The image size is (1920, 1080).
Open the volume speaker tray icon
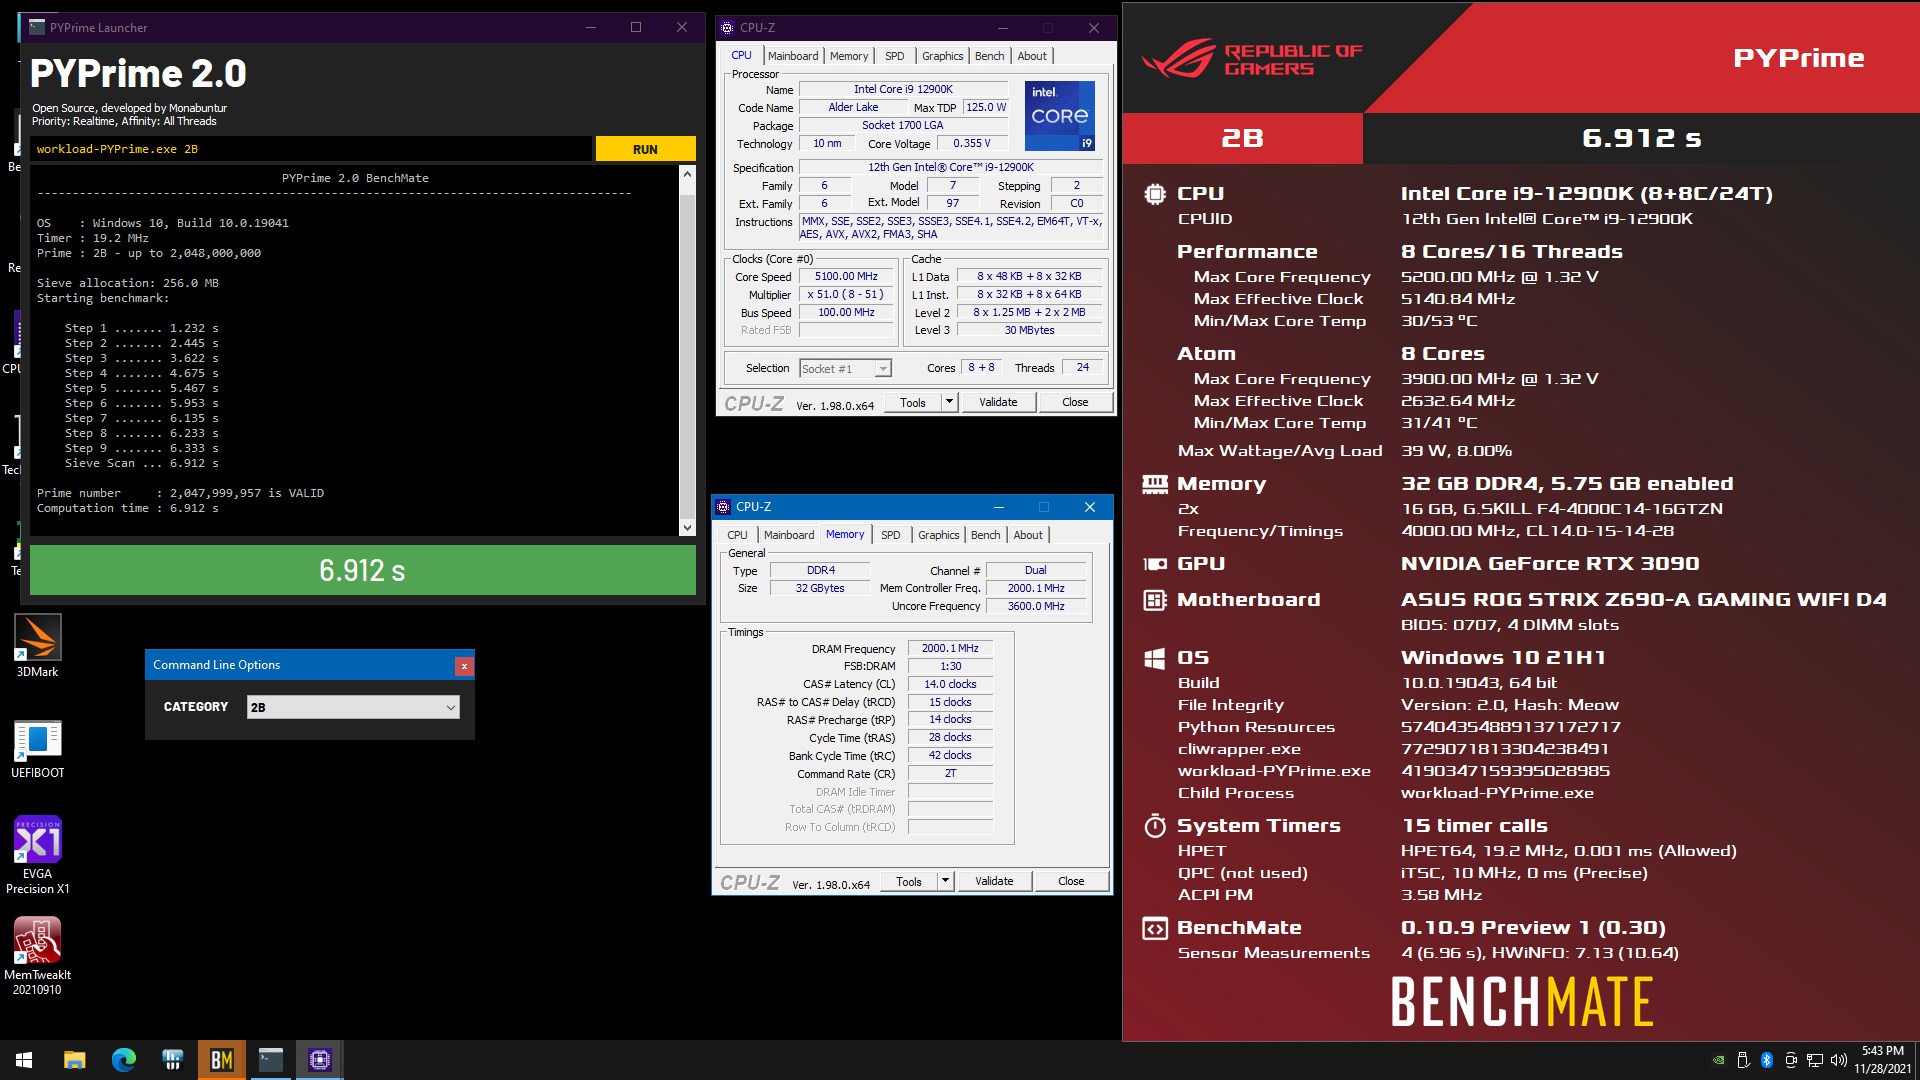(1838, 1060)
